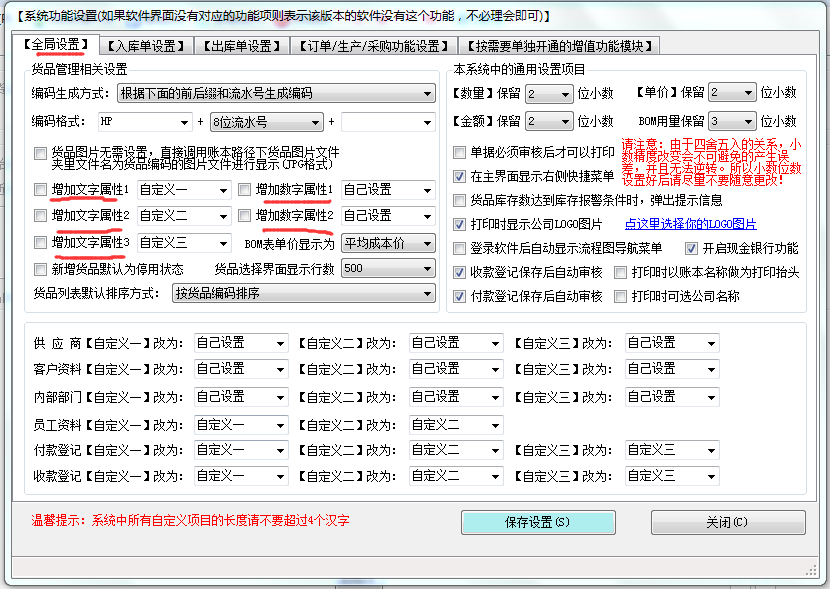Screen dimensions: 830x589
Task: Select the 订单/生产/采购功能设置 tab
Action: click(x=373, y=46)
